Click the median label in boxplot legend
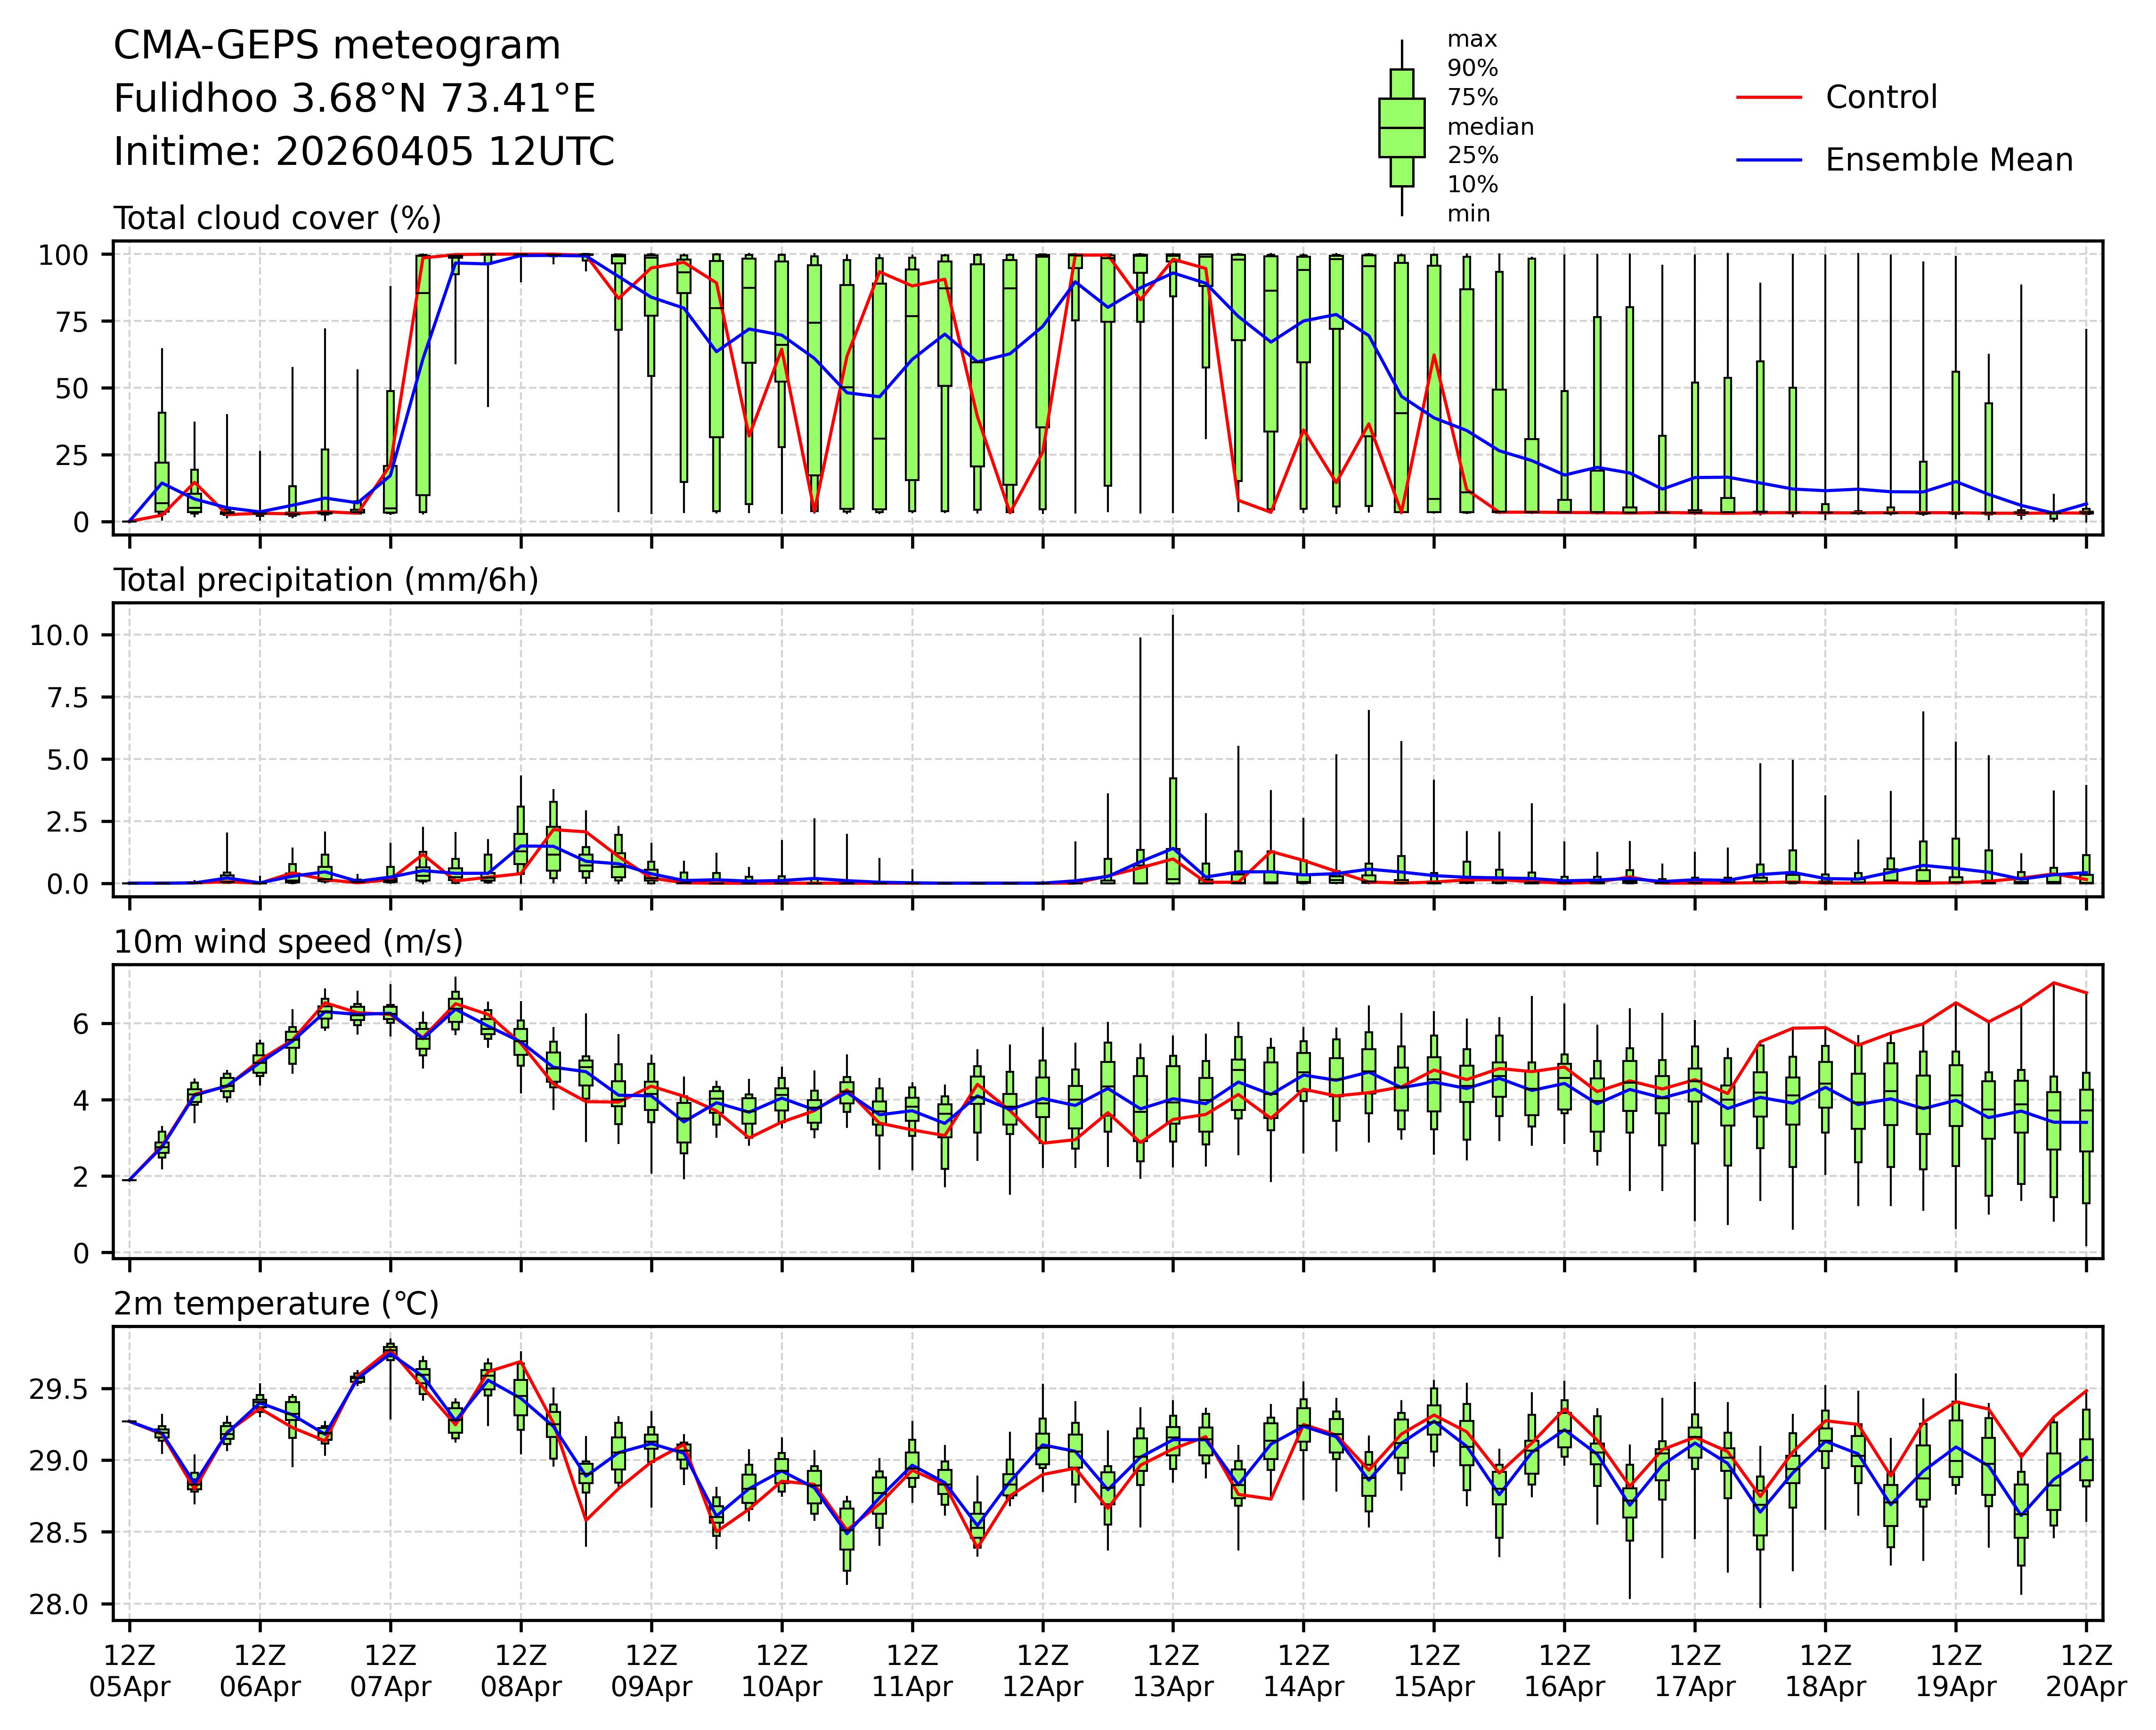2156x1730 pixels. point(1490,127)
